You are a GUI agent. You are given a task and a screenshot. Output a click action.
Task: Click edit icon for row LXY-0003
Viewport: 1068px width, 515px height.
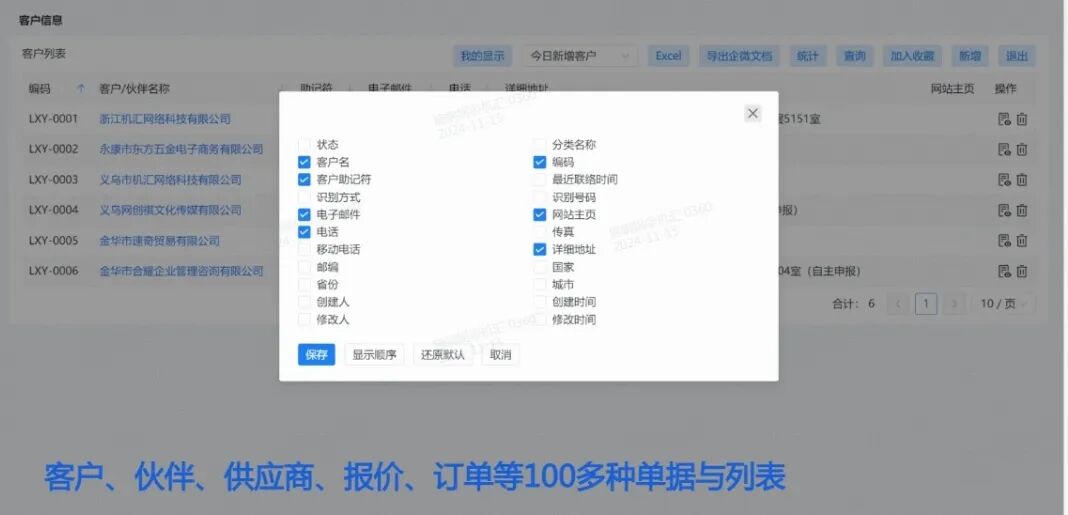pos(1004,180)
